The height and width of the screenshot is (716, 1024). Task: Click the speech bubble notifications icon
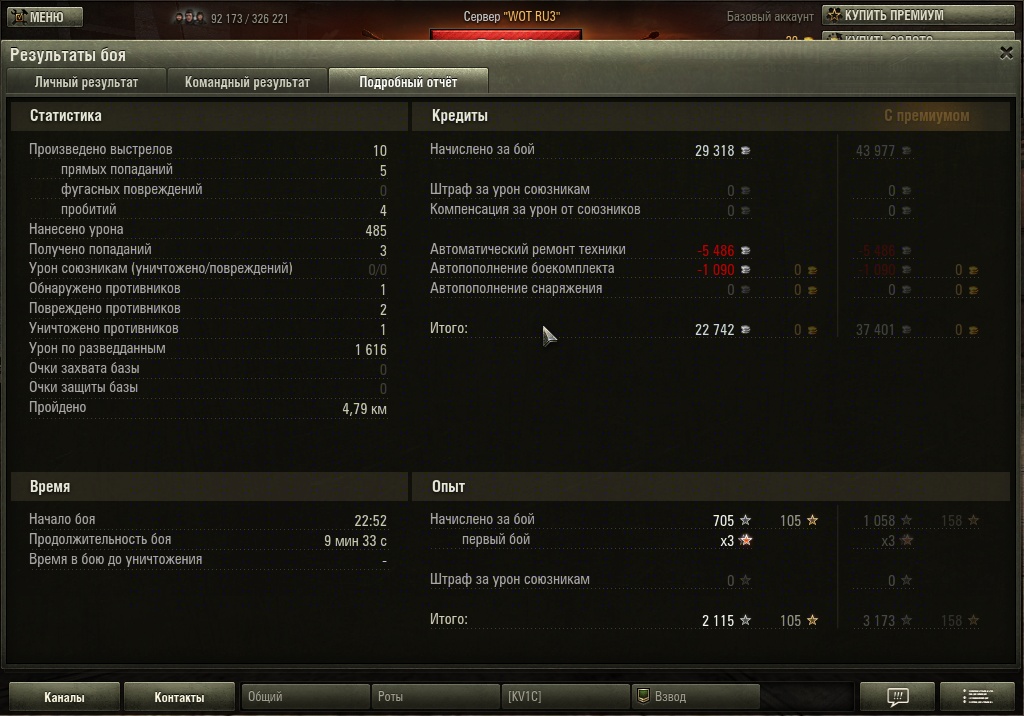pyautogui.click(x=897, y=696)
